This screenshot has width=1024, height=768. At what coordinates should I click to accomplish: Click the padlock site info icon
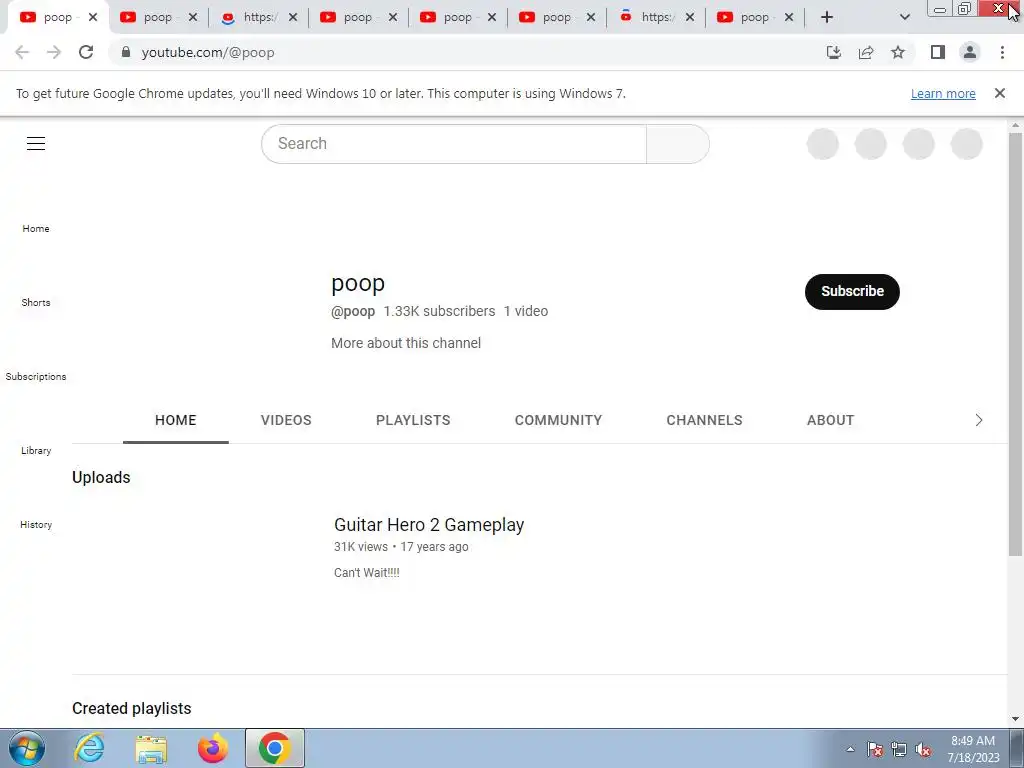click(x=126, y=52)
